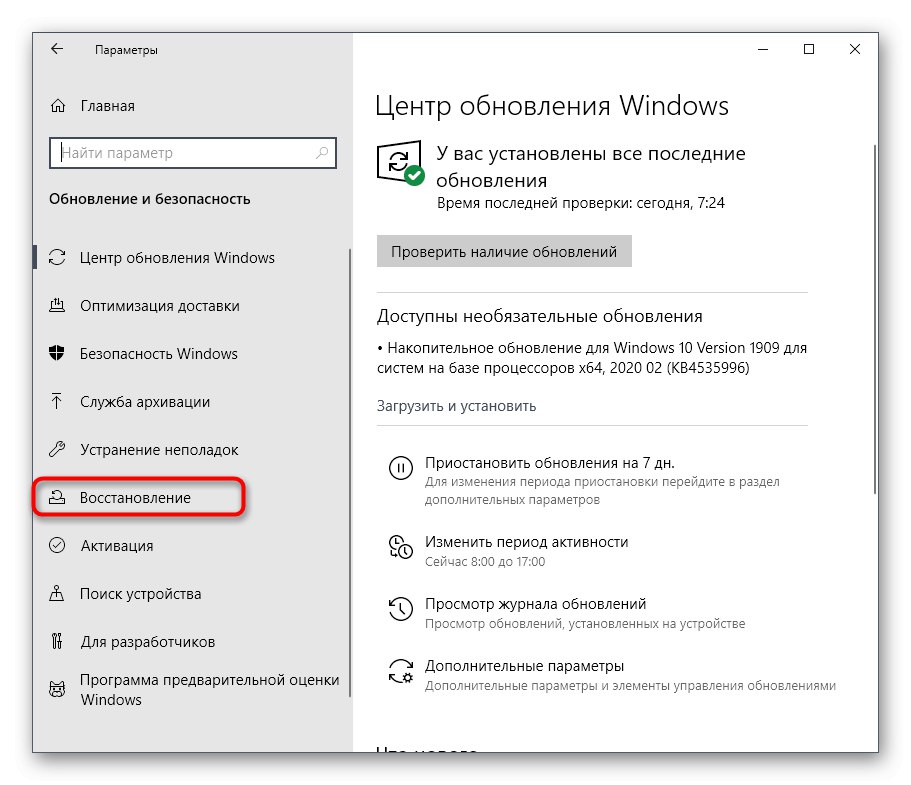Select the Устранение неполадок wrench icon
The height and width of the screenshot is (785, 911).
pos(57,449)
